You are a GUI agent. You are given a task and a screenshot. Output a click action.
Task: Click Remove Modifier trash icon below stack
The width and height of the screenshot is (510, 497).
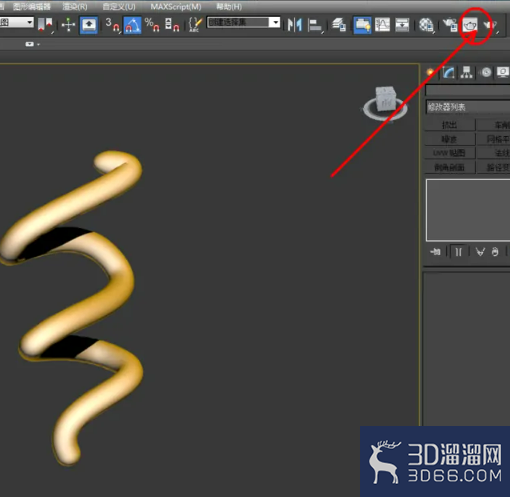tap(495, 252)
